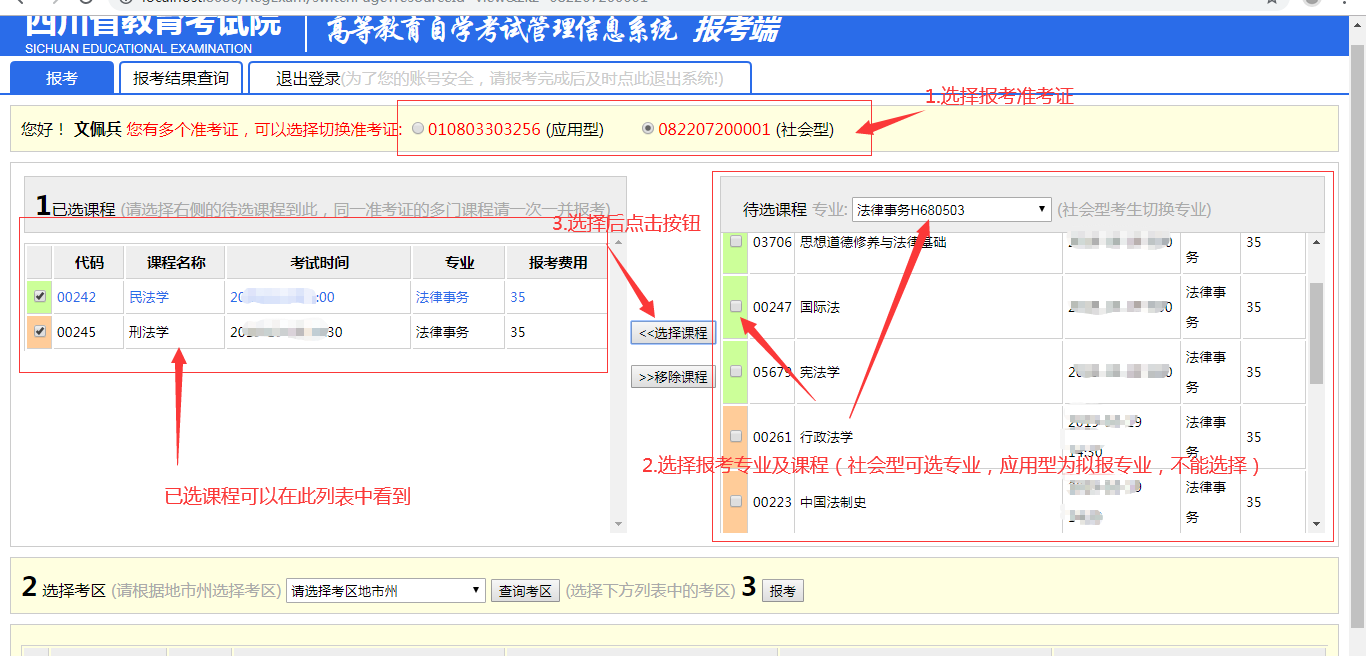
Task: Uncheck the 00245 刑法学 selected course
Action: tap(39, 332)
